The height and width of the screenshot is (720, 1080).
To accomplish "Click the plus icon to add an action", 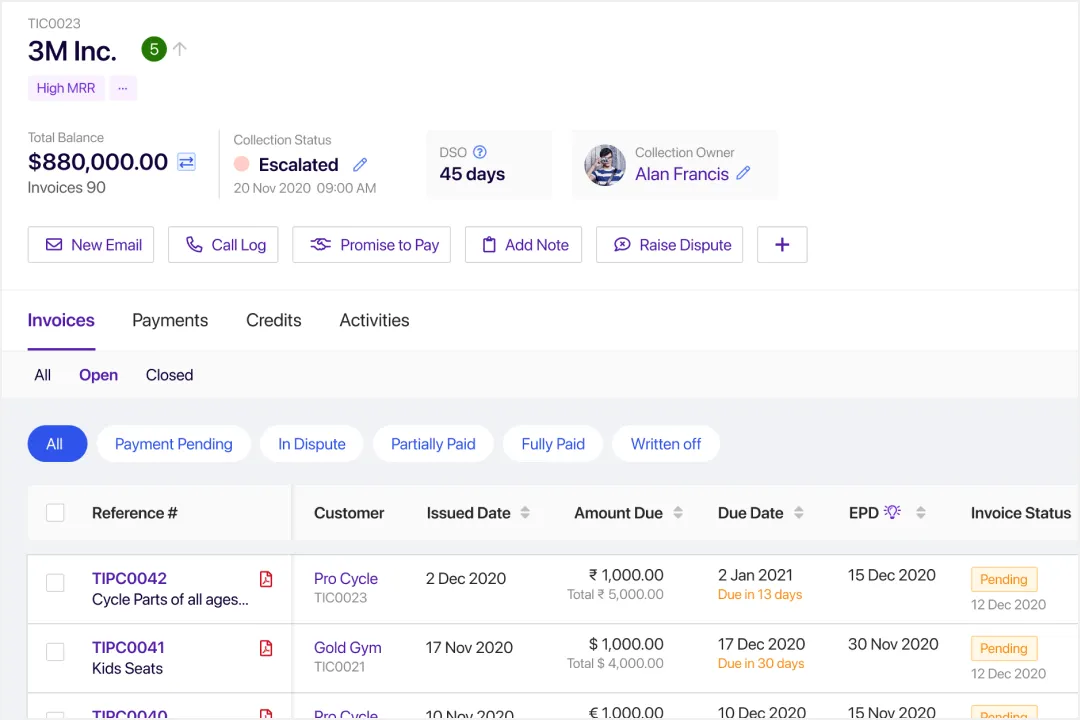I will coord(782,244).
